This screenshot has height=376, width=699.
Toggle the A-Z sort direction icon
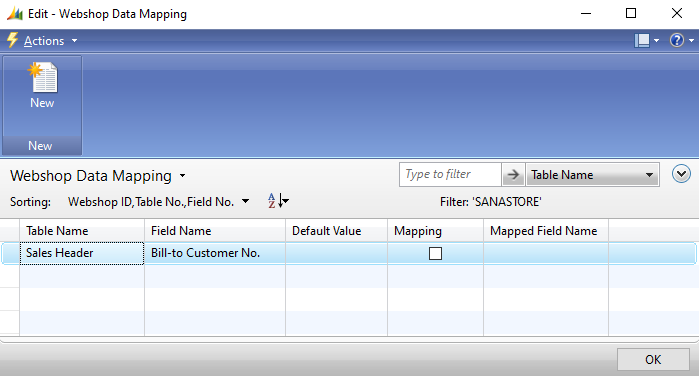(x=278, y=201)
